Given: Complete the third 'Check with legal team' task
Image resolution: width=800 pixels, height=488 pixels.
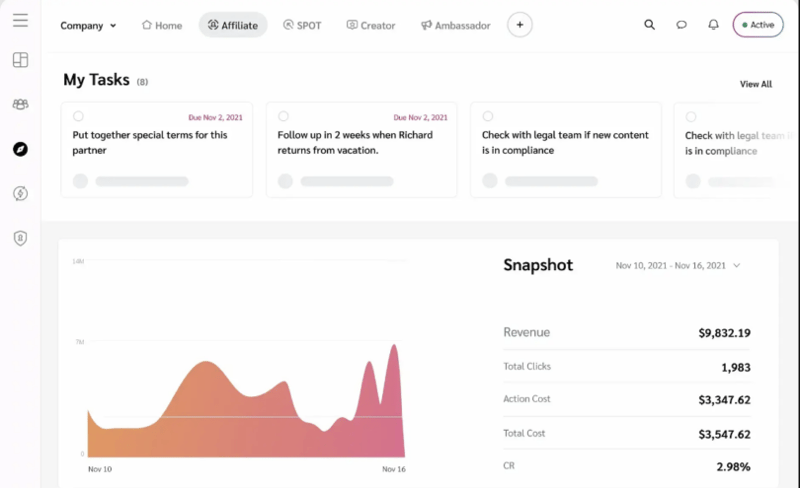Looking at the screenshot, I should (488, 116).
